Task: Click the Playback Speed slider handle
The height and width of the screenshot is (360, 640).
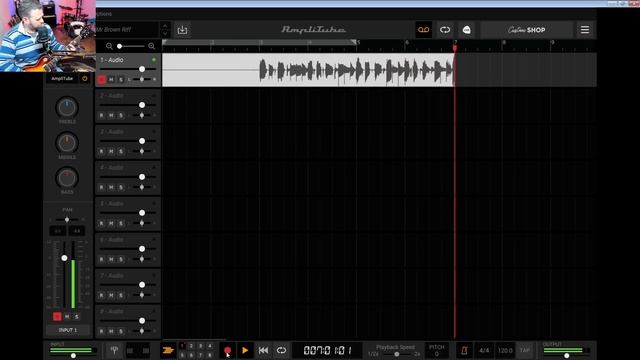Action: click(396, 354)
